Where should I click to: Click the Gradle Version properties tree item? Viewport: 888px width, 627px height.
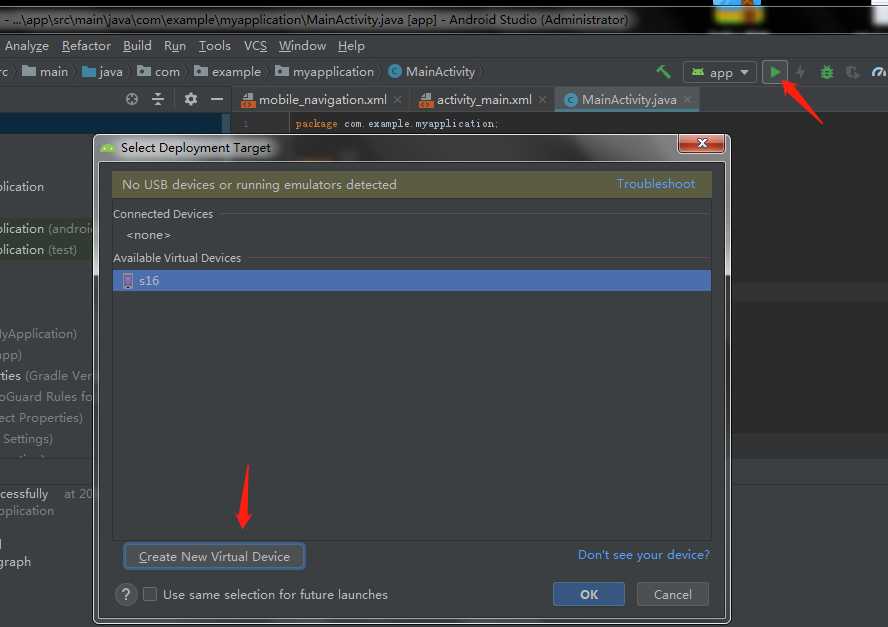point(46,376)
